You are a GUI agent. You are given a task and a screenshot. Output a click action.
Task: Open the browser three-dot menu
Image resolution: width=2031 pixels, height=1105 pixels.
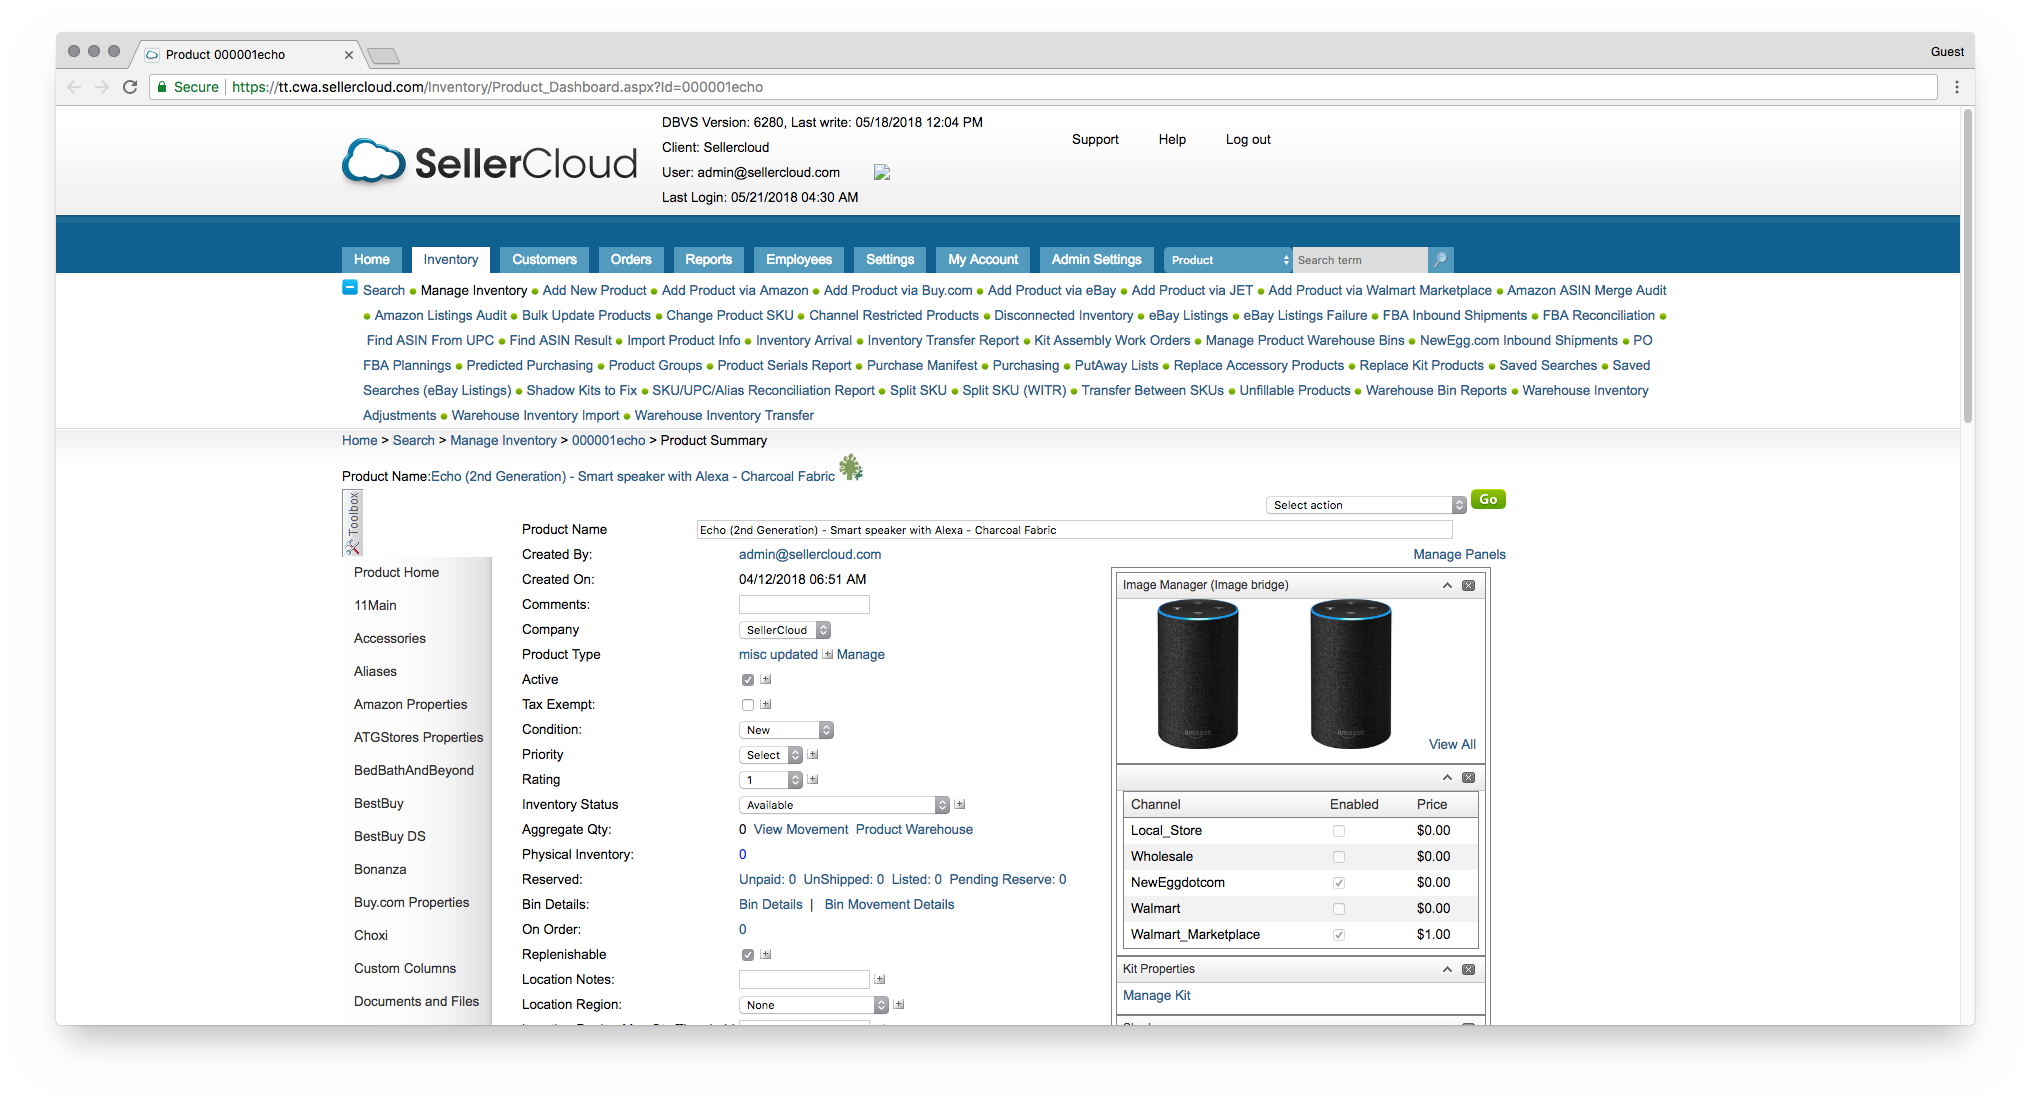click(x=1957, y=87)
